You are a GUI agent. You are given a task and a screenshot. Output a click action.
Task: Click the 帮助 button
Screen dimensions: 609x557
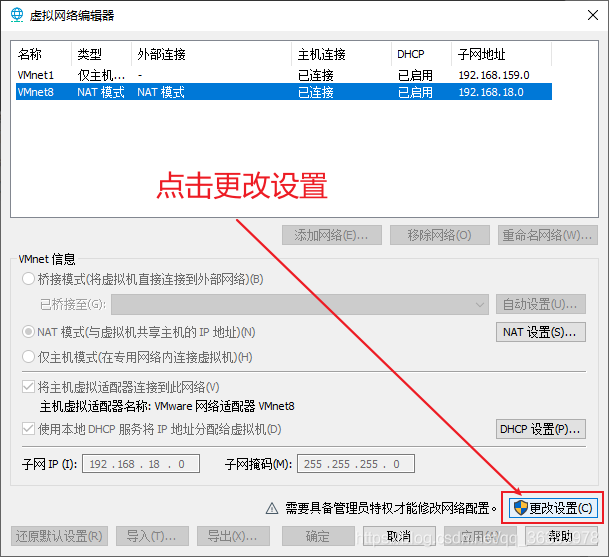pyautogui.click(x=561, y=536)
